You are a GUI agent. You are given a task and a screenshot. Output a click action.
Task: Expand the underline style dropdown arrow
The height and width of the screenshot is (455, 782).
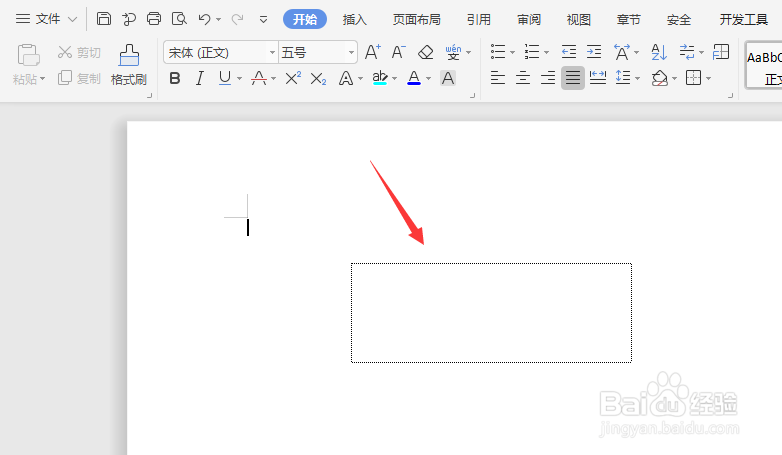(x=239, y=79)
